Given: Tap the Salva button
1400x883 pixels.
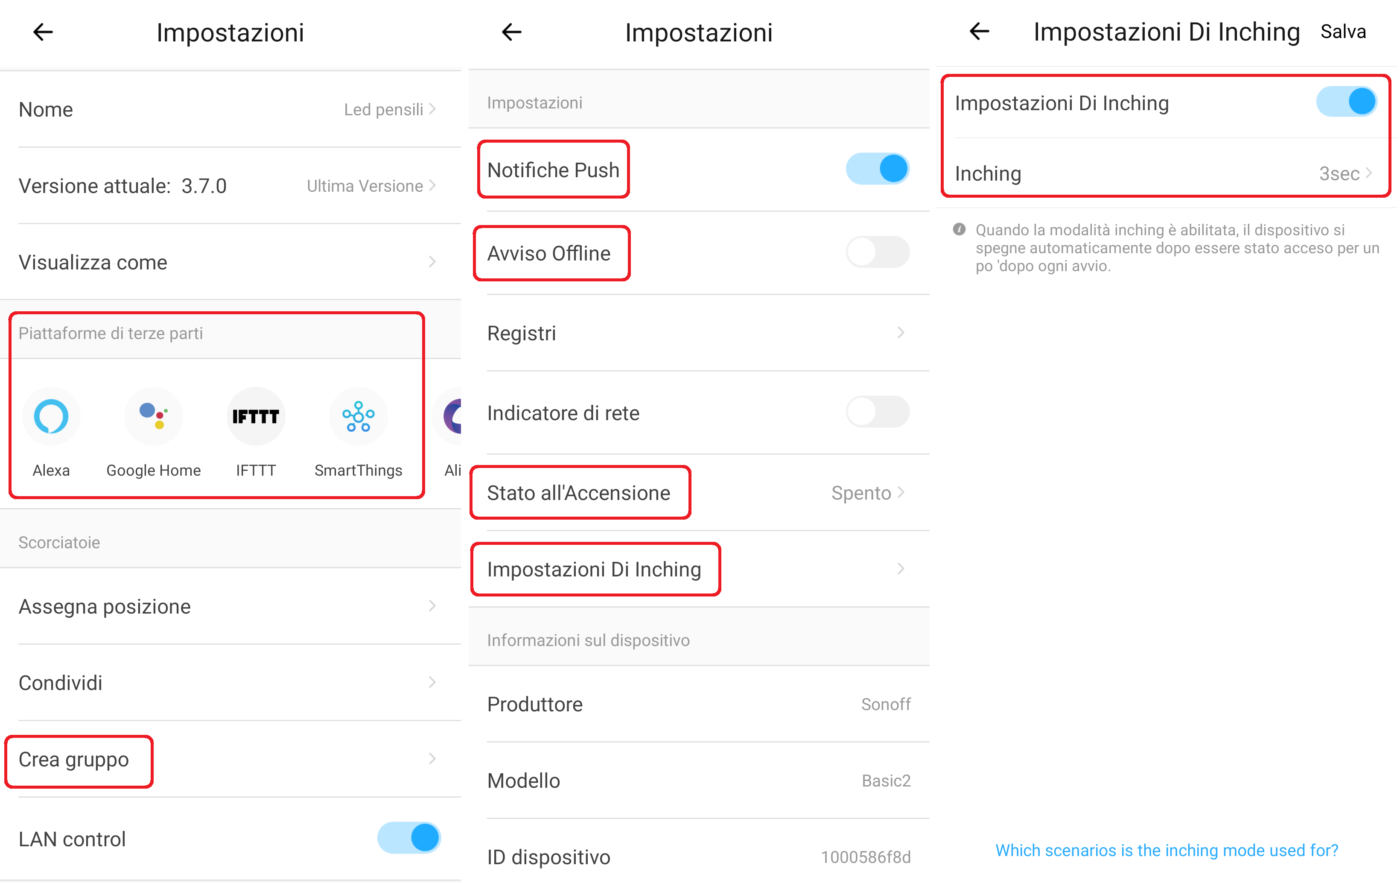Looking at the screenshot, I should coord(1343,32).
